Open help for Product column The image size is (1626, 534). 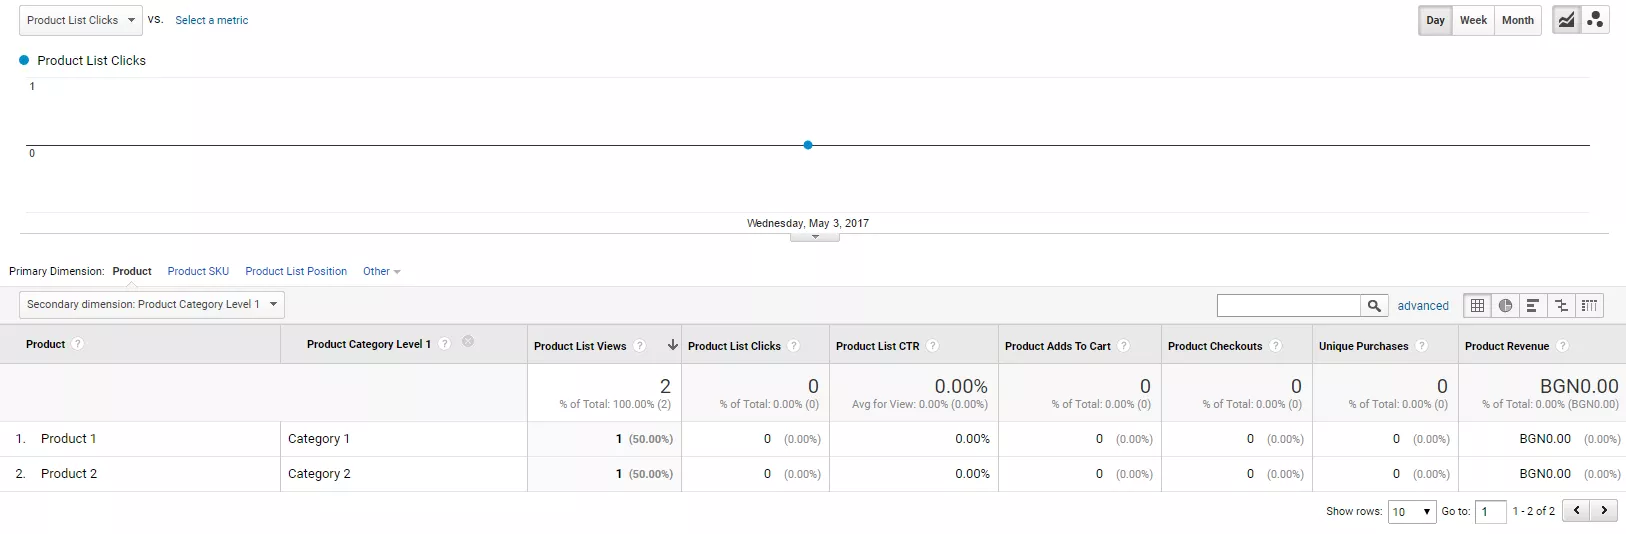78,344
